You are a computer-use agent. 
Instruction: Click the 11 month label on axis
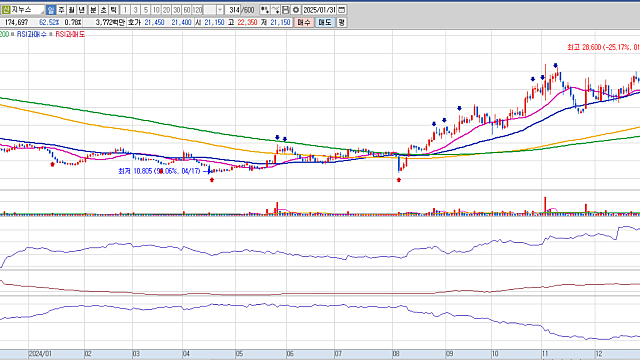[545, 354]
